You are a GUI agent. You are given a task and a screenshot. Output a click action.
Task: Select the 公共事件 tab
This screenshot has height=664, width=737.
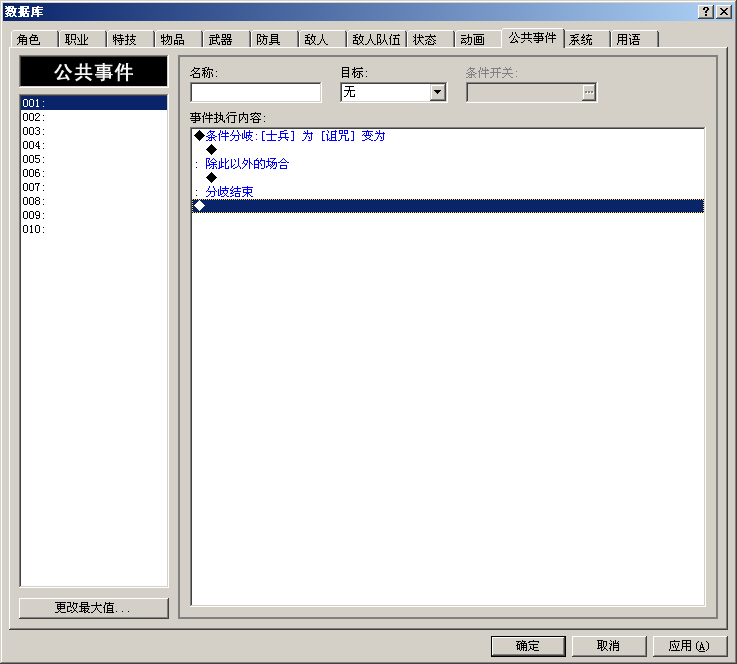point(533,38)
